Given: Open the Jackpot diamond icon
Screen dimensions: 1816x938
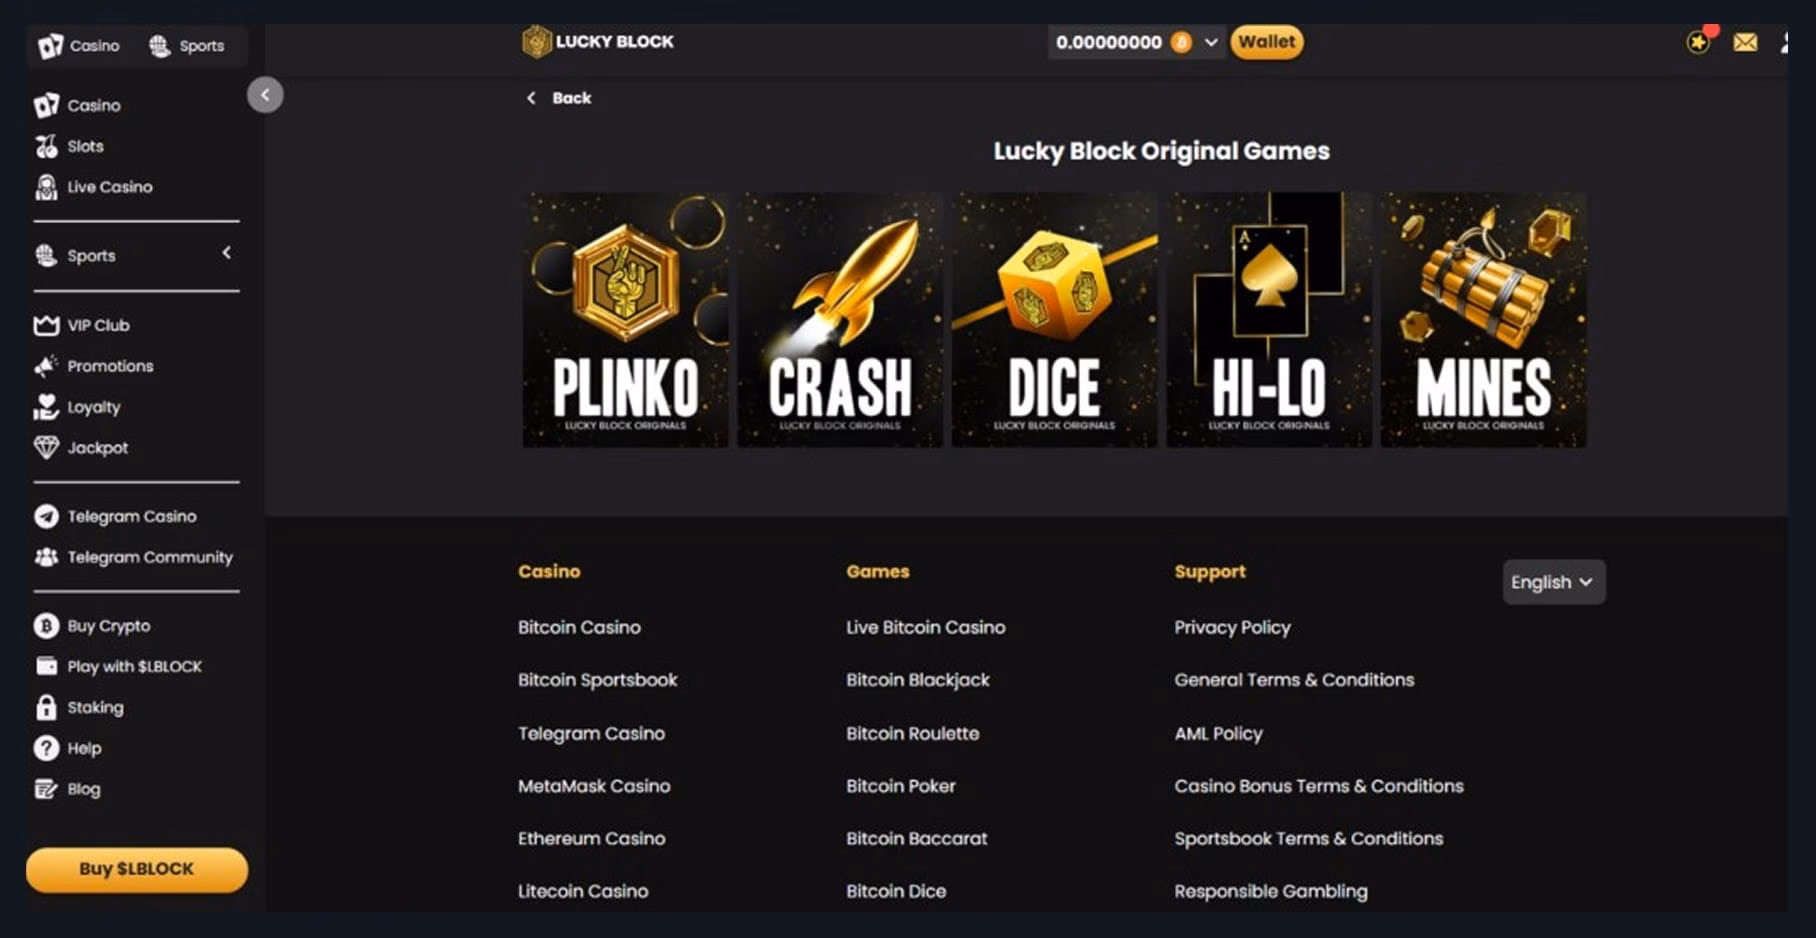Looking at the screenshot, I should [x=46, y=447].
